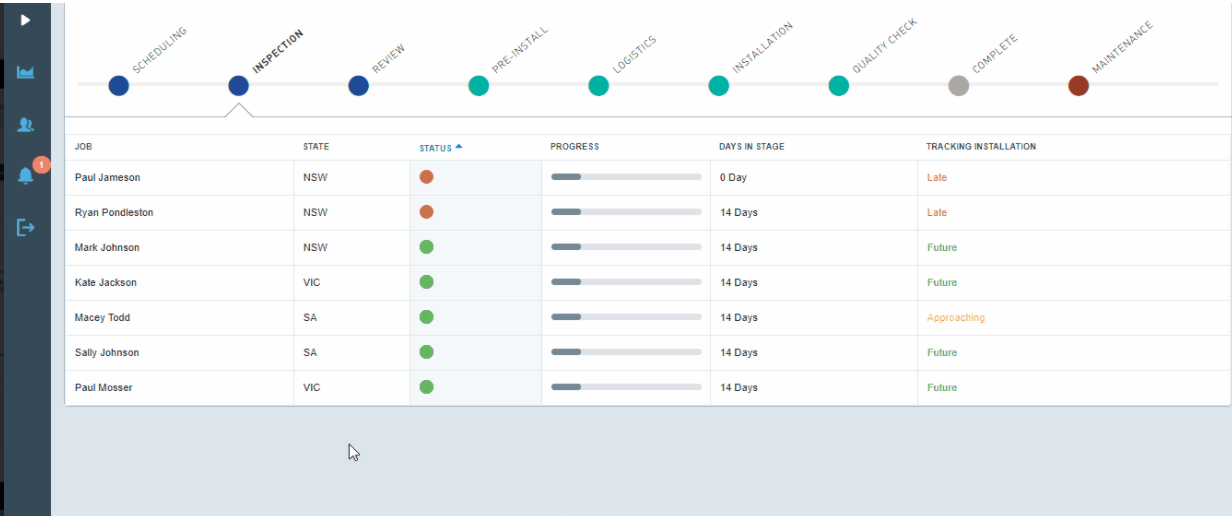
Task: Click the Complete stage label
Action: [x=994, y=54]
